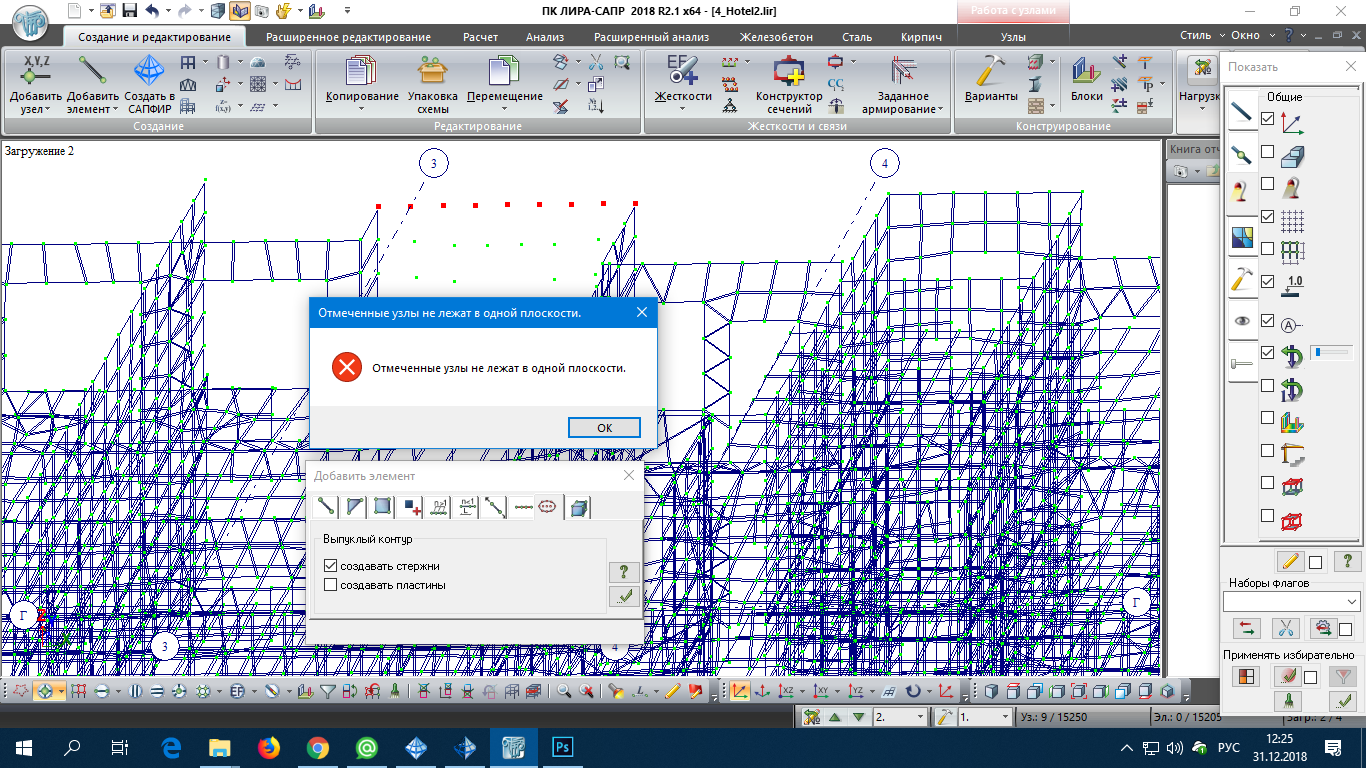Open Photoshop from the Windows taskbar
This screenshot has width=1366, height=768.
(x=562, y=747)
